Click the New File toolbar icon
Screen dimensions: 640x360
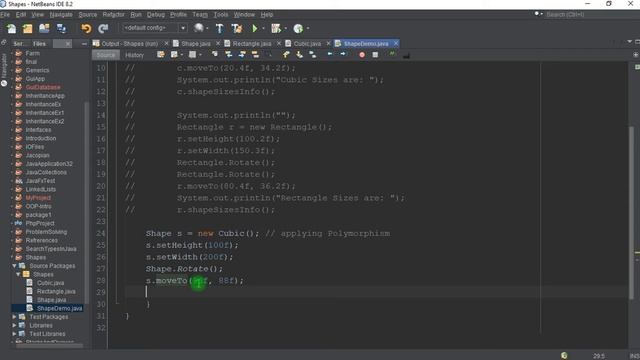coord(11,28)
